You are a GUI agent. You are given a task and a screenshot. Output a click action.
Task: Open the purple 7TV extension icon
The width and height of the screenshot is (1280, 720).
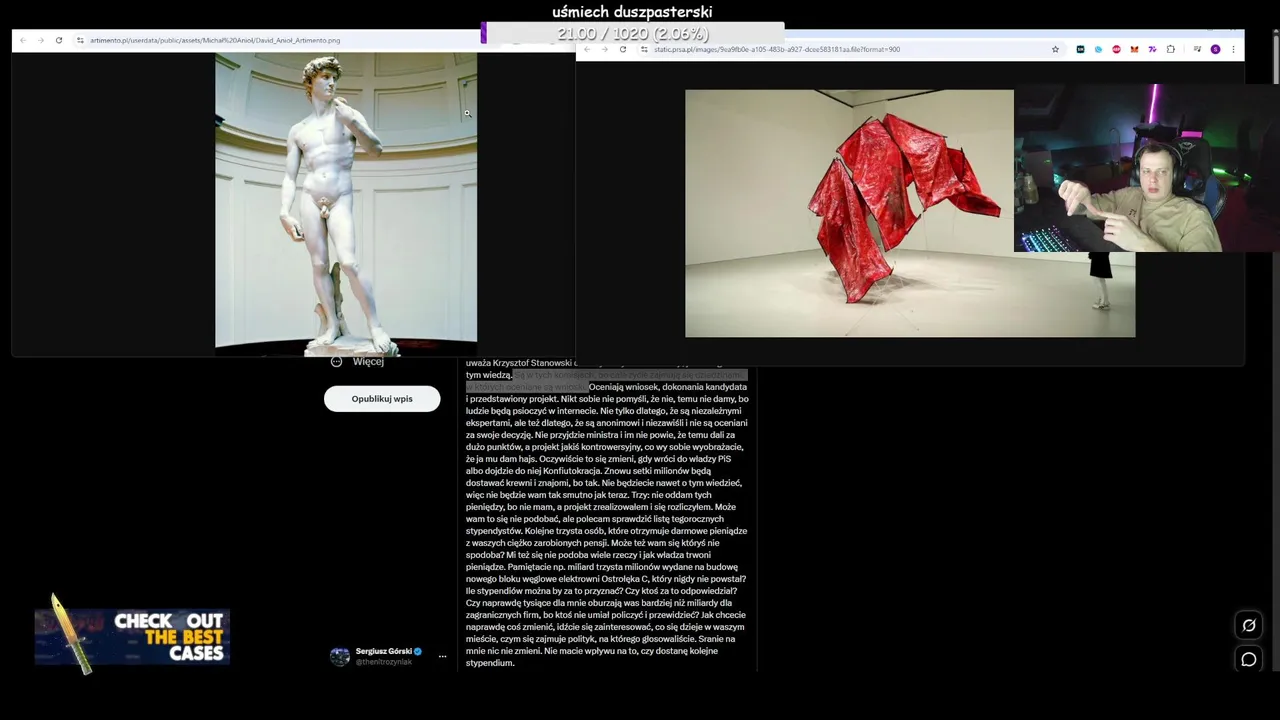tap(1152, 49)
